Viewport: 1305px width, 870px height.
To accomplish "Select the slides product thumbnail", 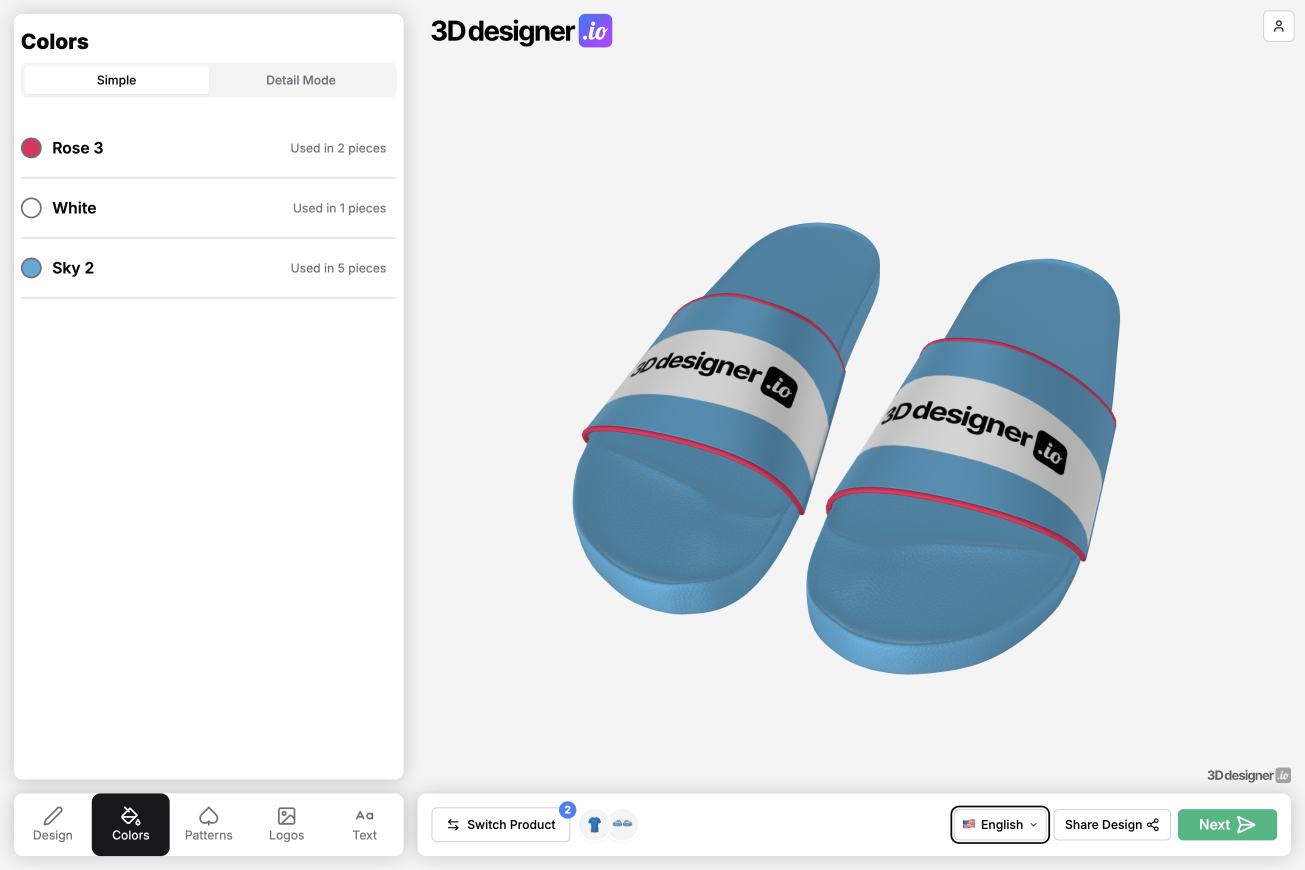I will (x=623, y=825).
